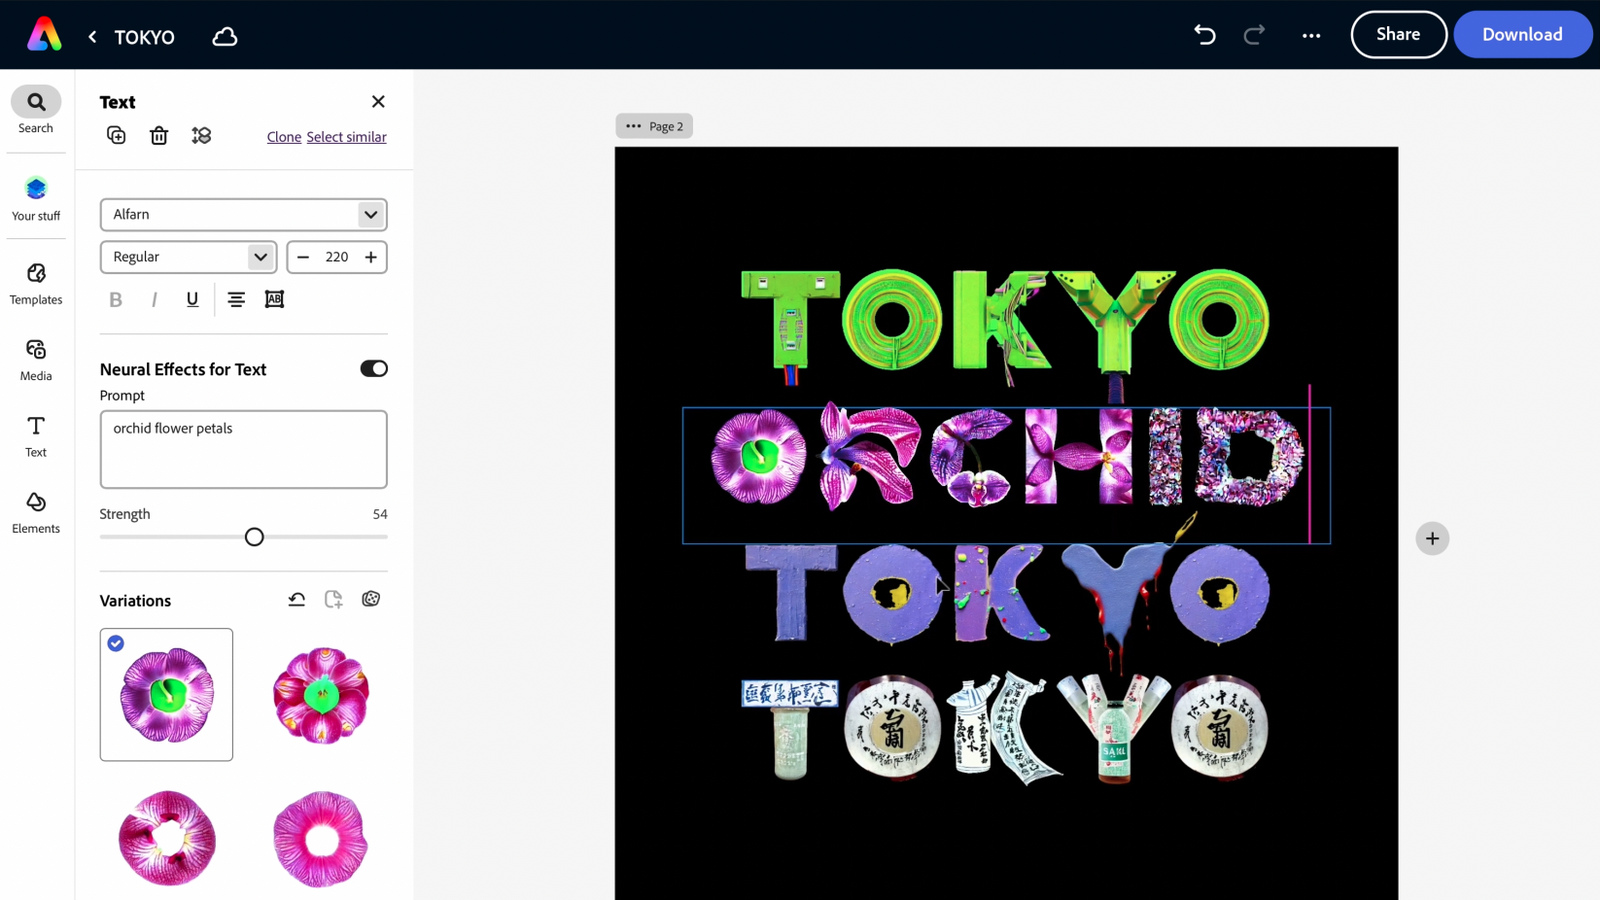Open the Media panel
The width and height of the screenshot is (1600, 900).
[36, 360]
